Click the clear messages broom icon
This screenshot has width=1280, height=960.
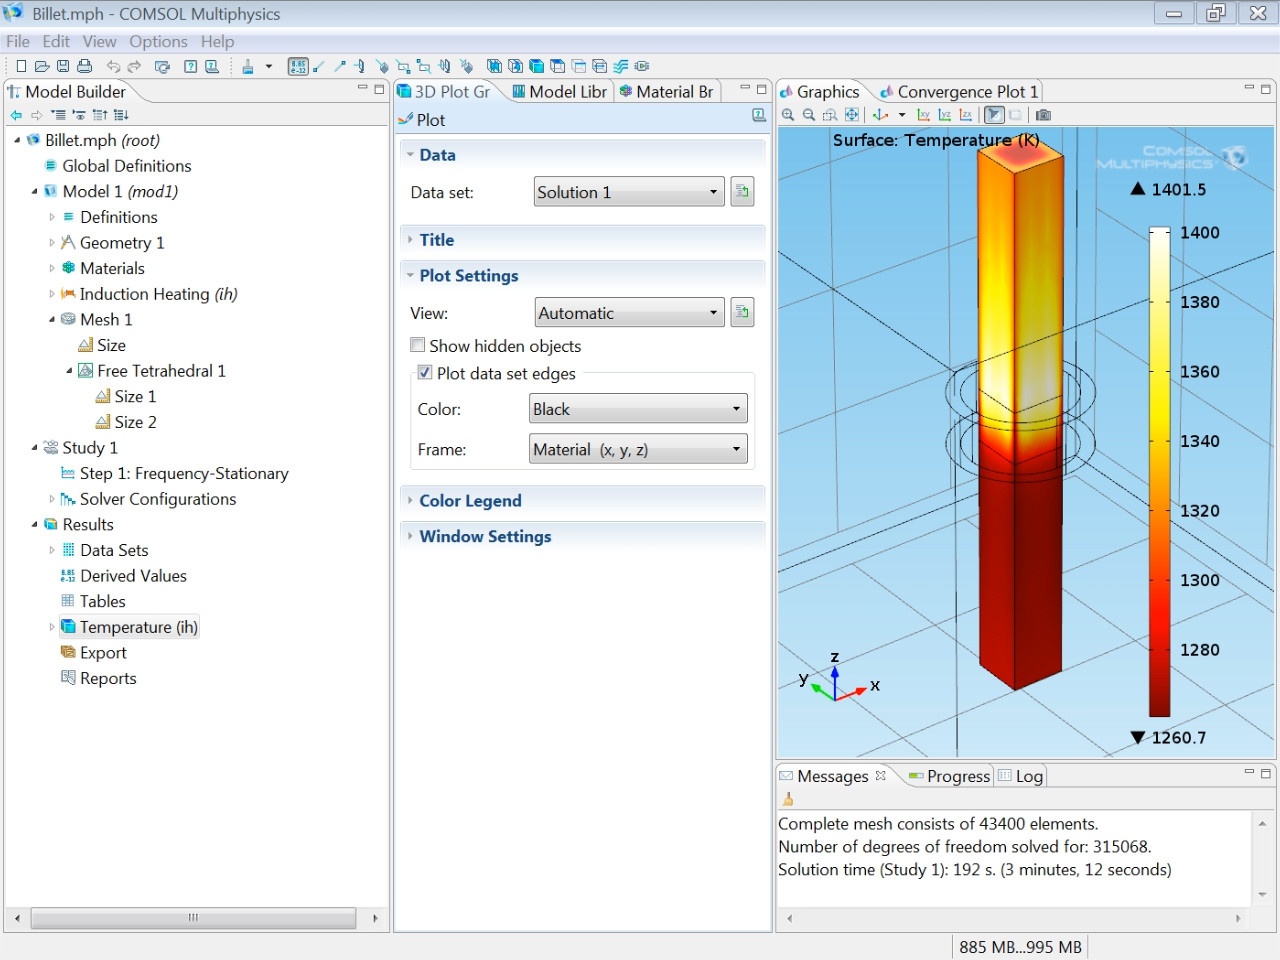click(788, 799)
